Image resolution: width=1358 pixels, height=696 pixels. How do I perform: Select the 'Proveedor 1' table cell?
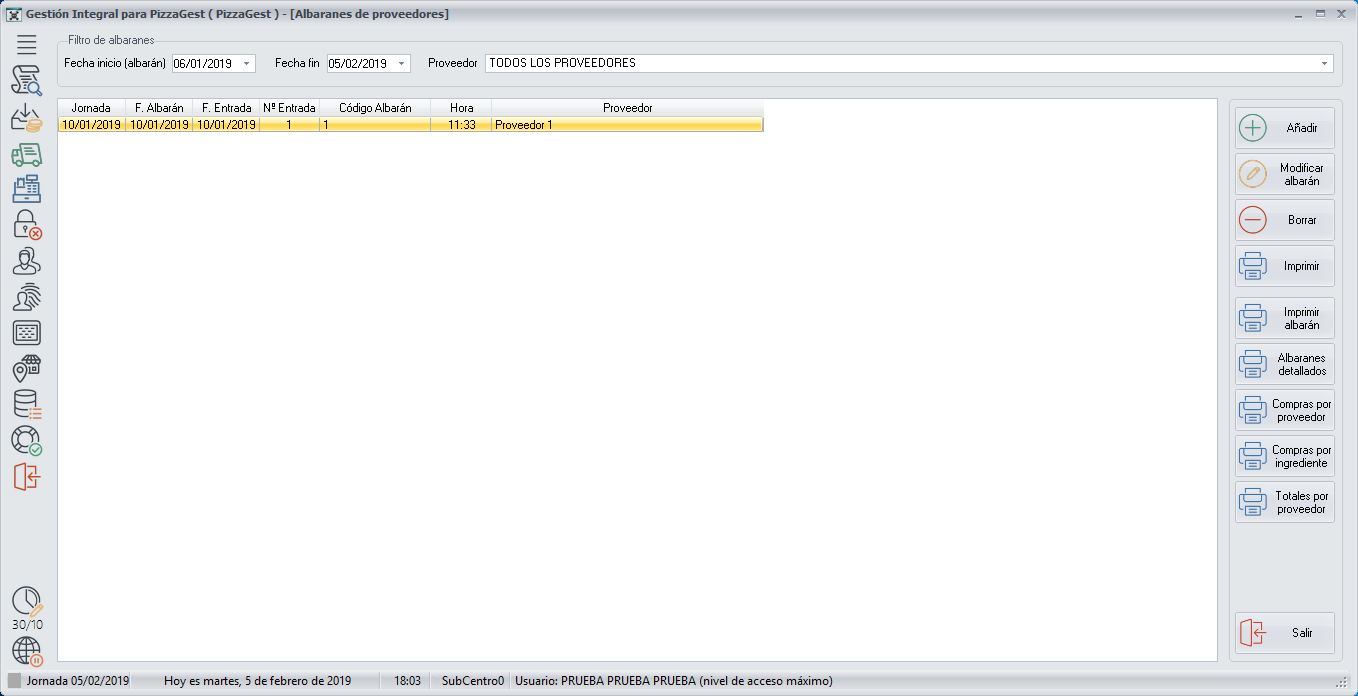click(x=627, y=125)
